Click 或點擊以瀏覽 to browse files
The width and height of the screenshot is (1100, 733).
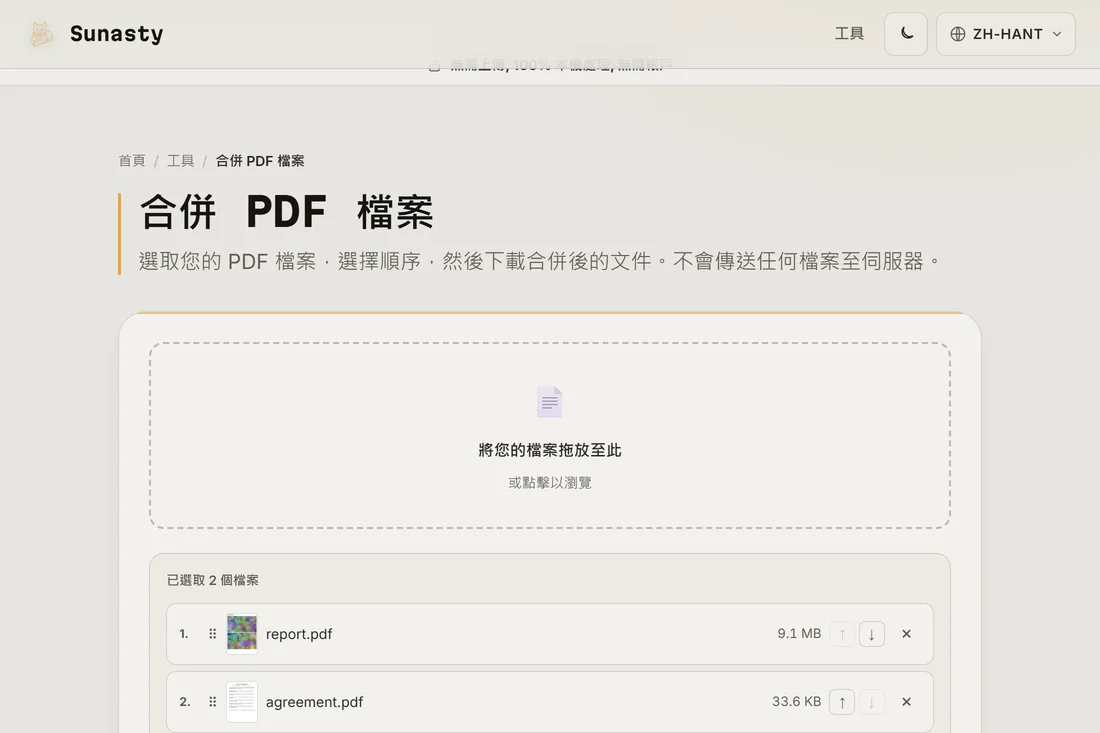click(x=549, y=483)
